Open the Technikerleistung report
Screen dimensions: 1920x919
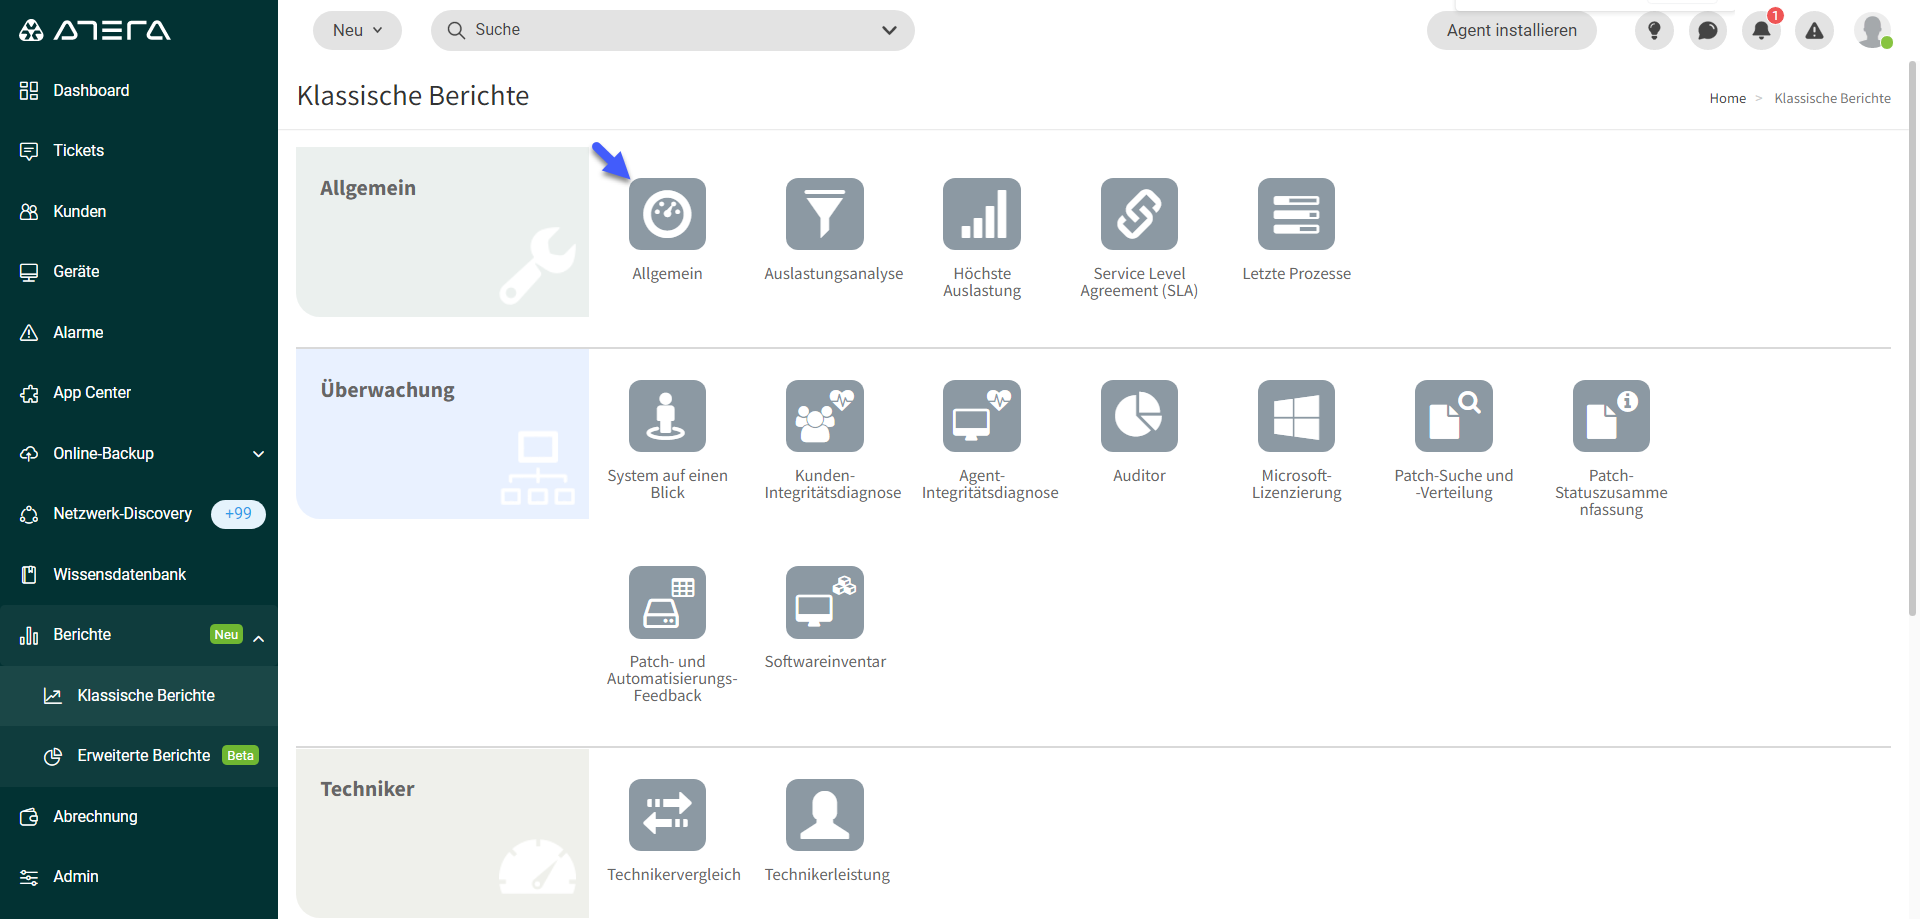pyautogui.click(x=824, y=815)
